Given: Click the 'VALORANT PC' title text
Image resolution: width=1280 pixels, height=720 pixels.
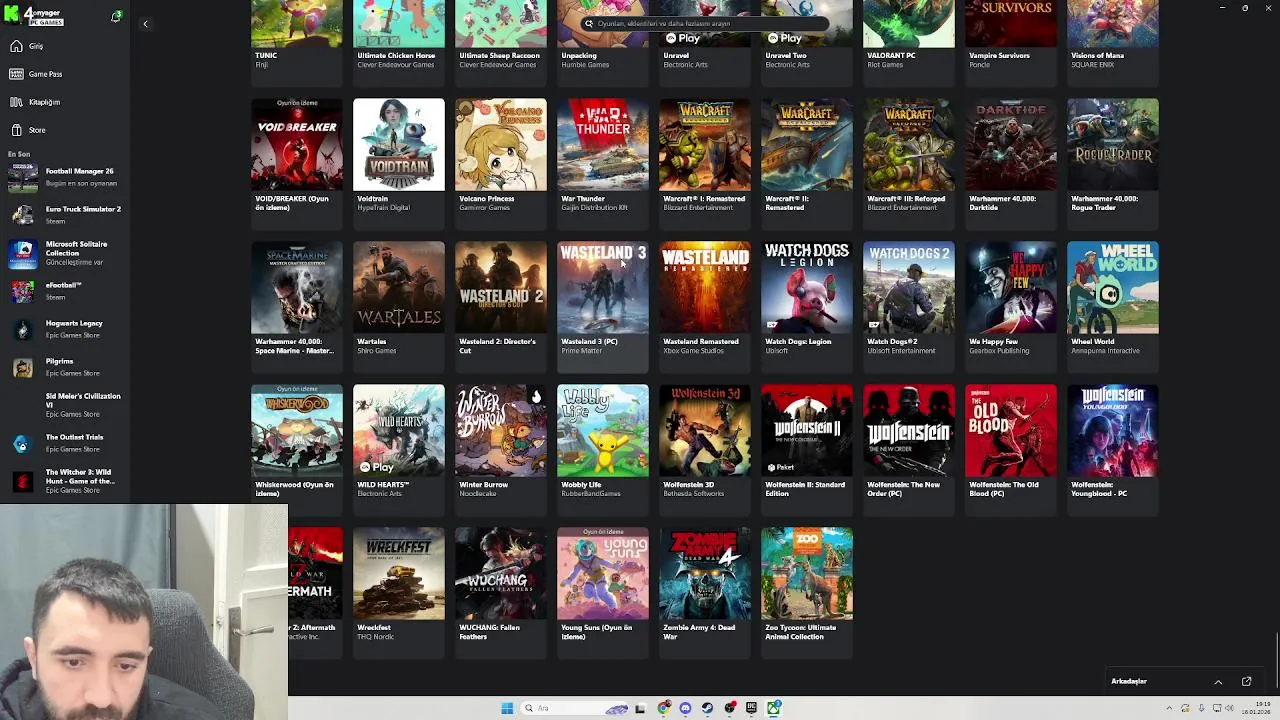Looking at the screenshot, I should pyautogui.click(x=891, y=56).
